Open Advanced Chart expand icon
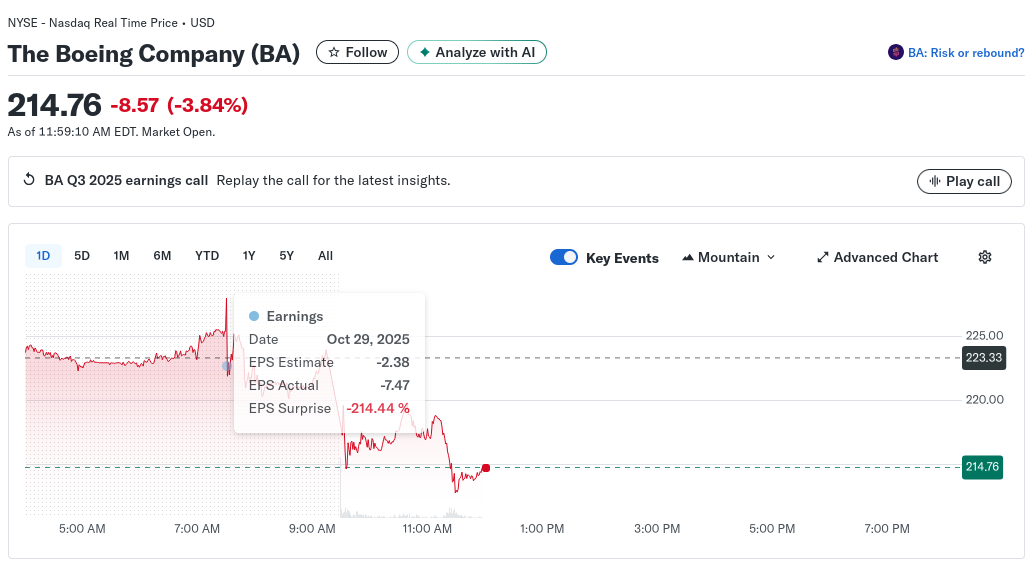Image resolution: width=1027 pixels, height=561 pixels. tap(823, 258)
